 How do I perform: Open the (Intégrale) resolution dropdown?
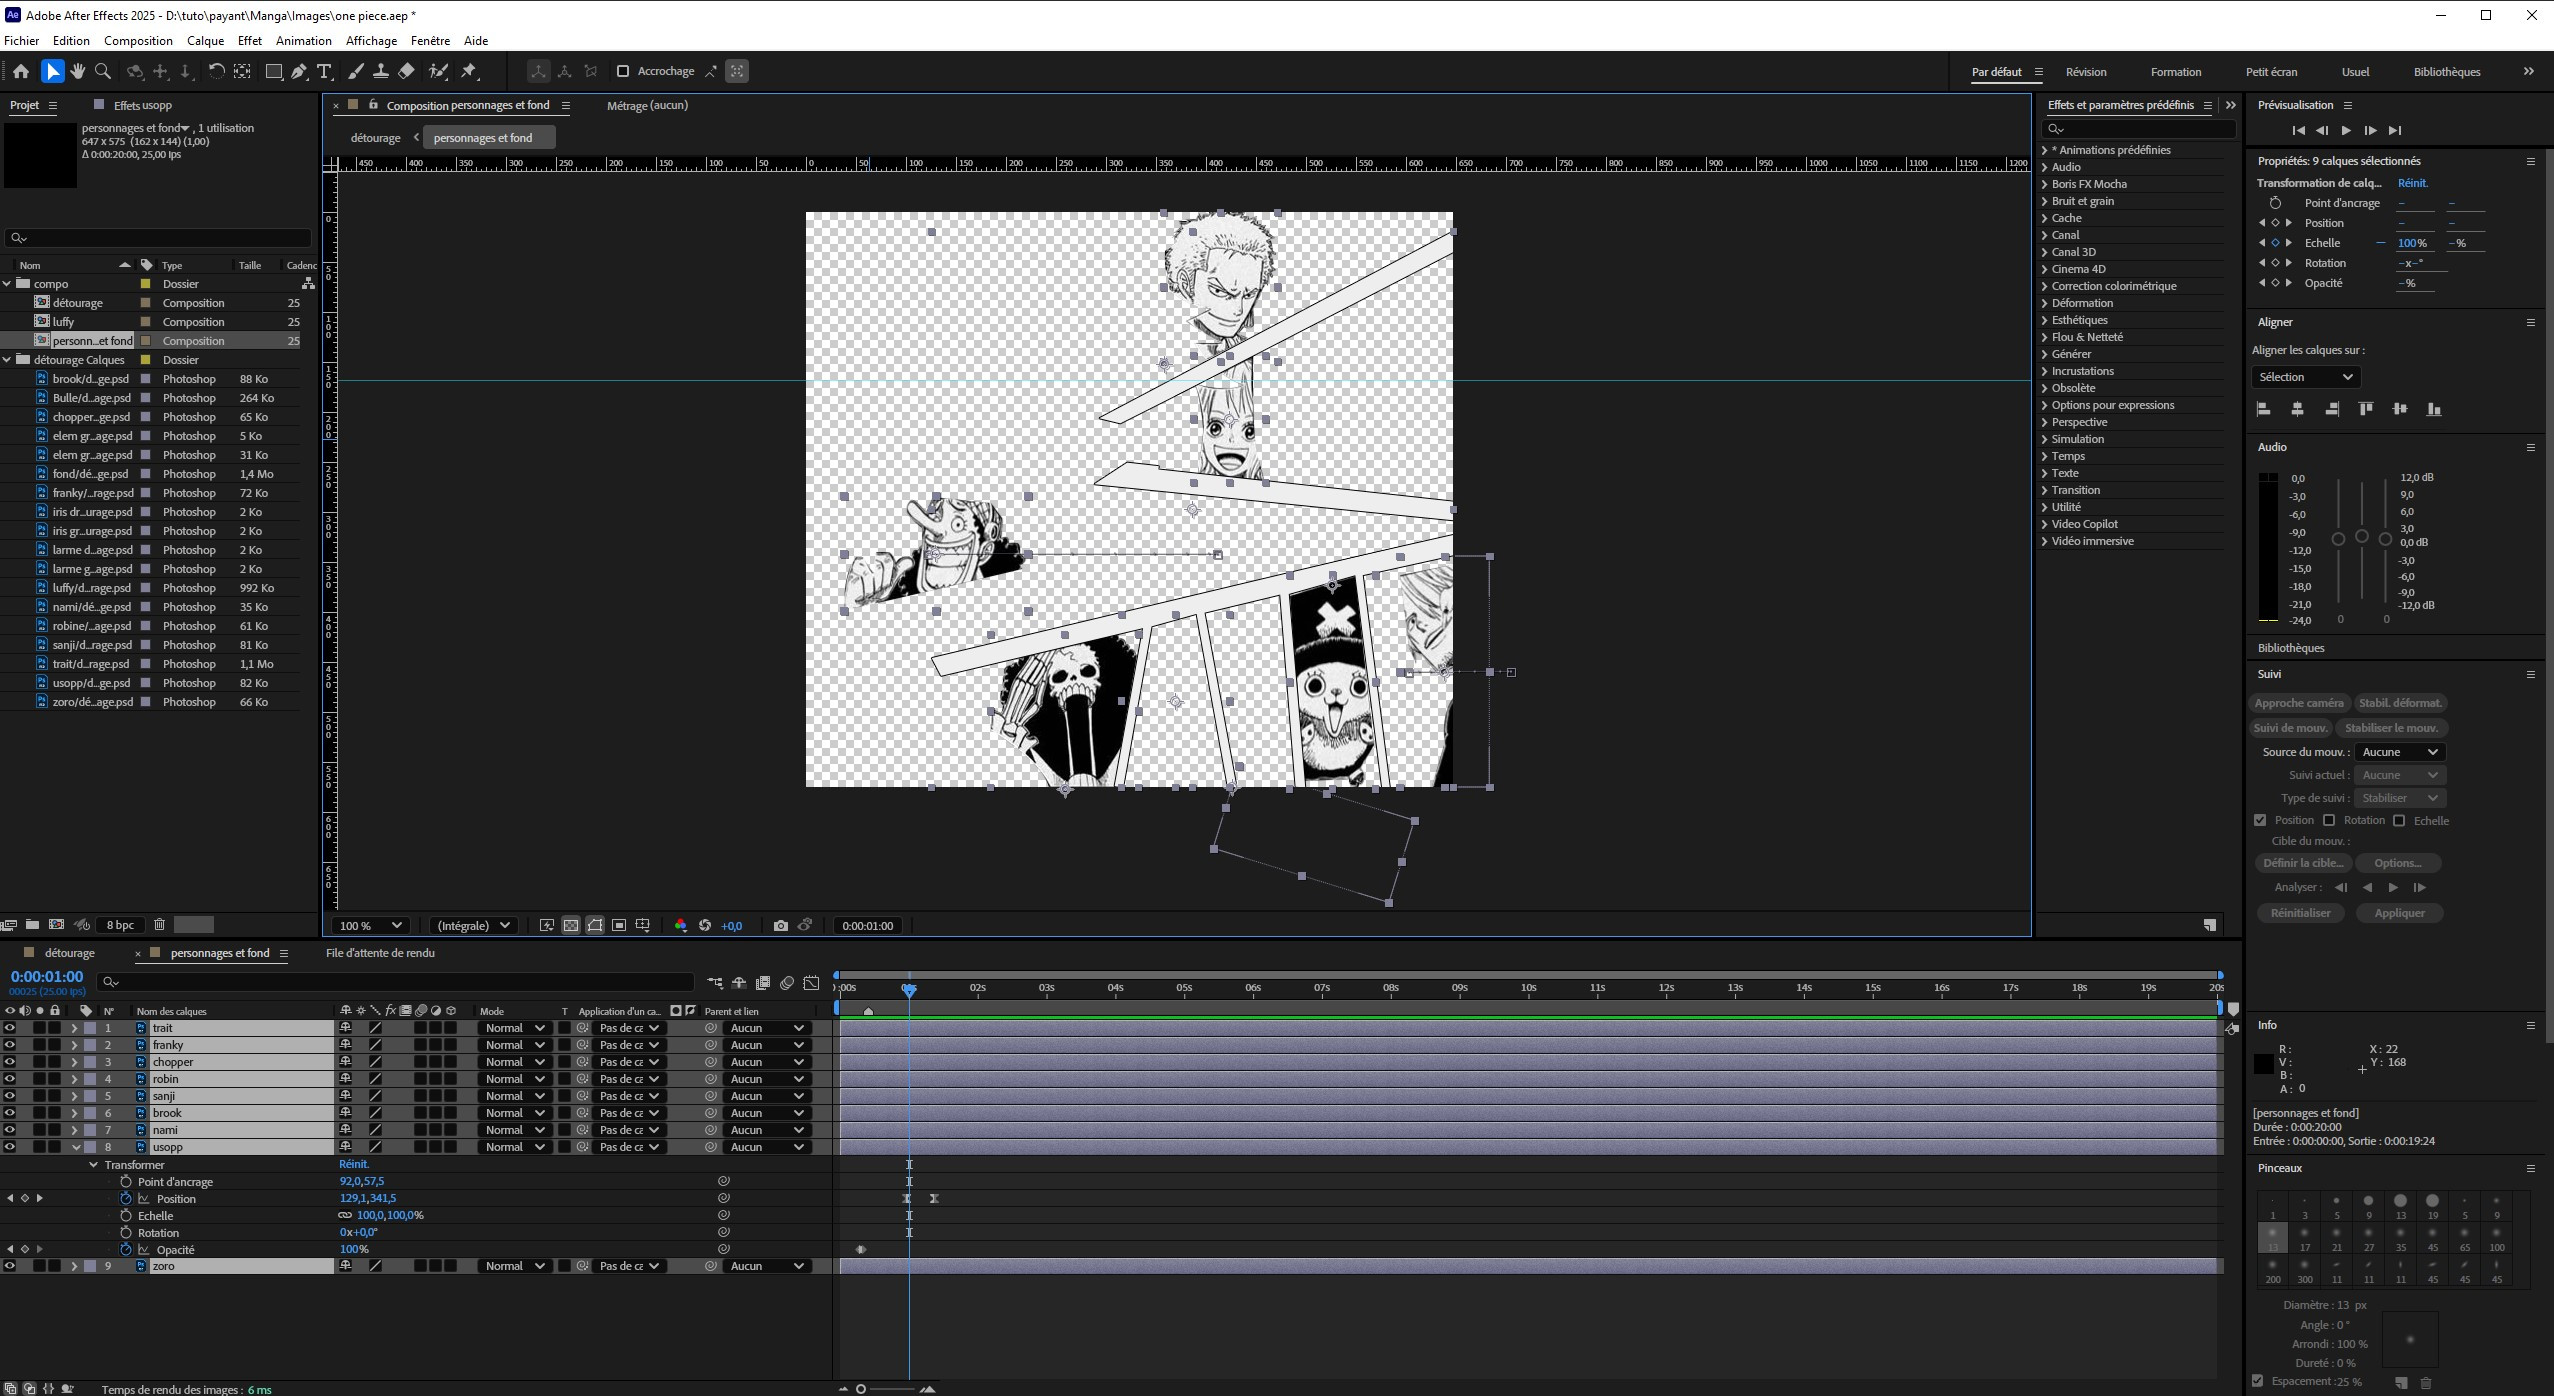pyautogui.click(x=474, y=926)
